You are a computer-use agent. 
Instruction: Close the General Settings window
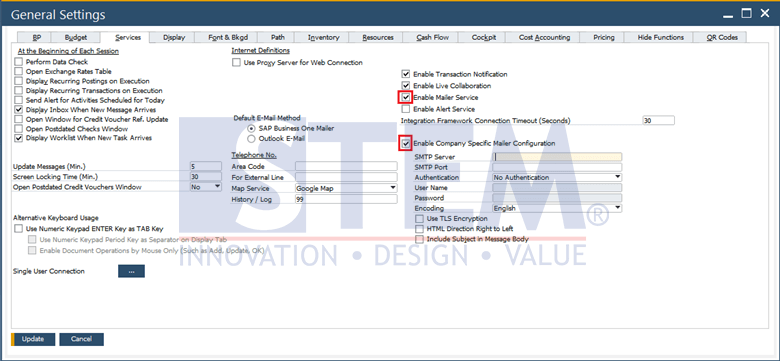(765, 14)
